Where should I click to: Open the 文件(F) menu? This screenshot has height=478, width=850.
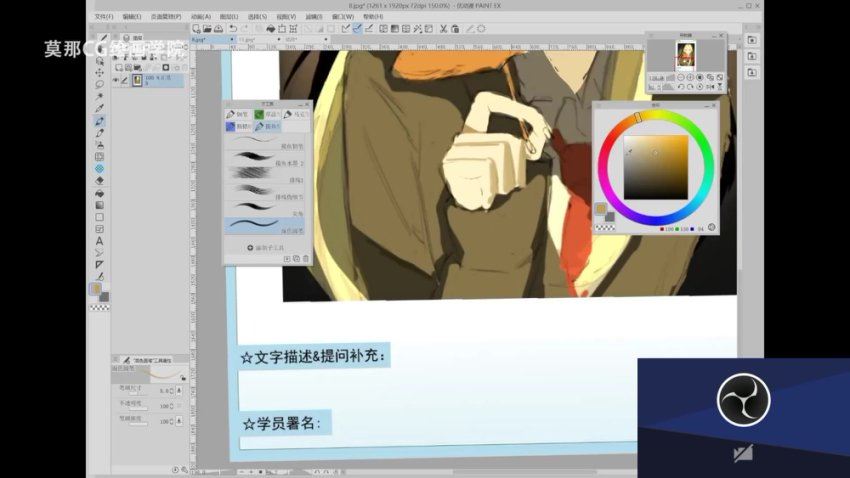(x=104, y=17)
